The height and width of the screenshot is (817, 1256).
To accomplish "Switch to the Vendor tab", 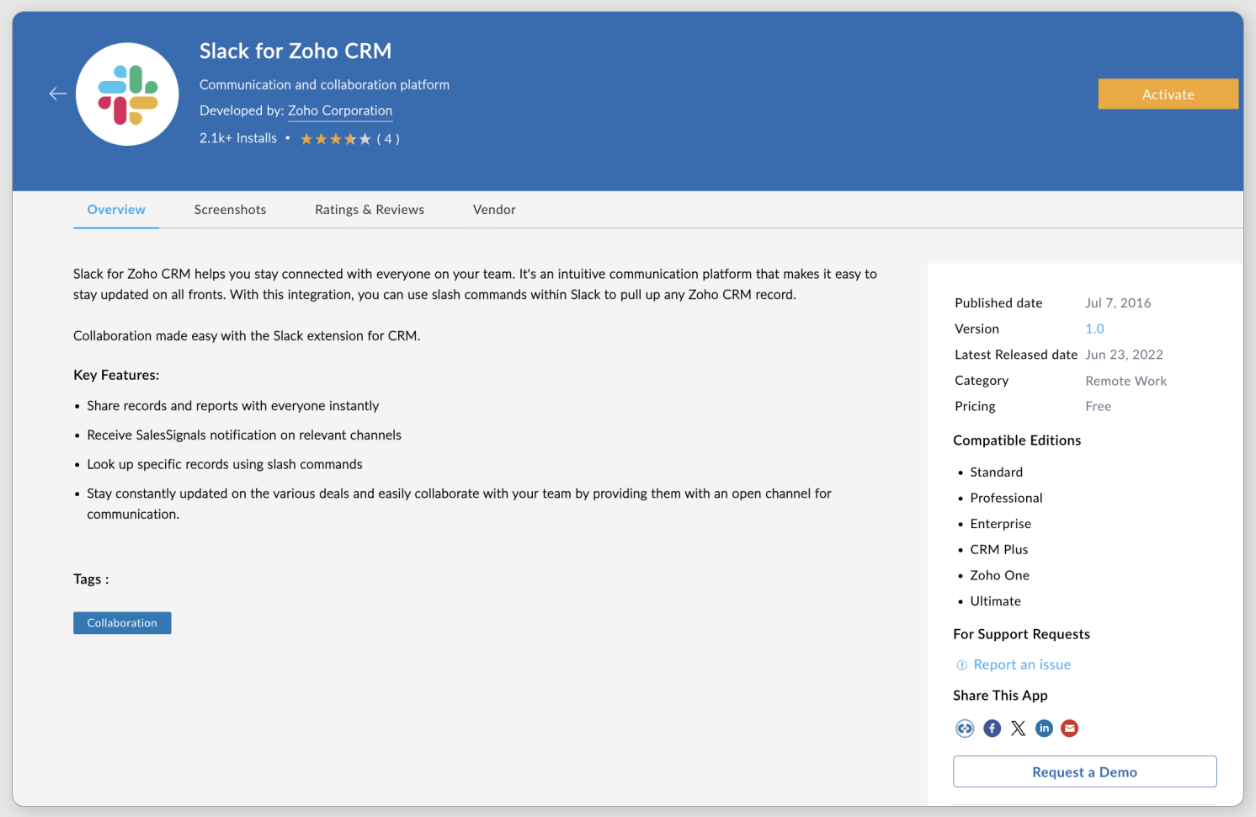I will pos(494,210).
